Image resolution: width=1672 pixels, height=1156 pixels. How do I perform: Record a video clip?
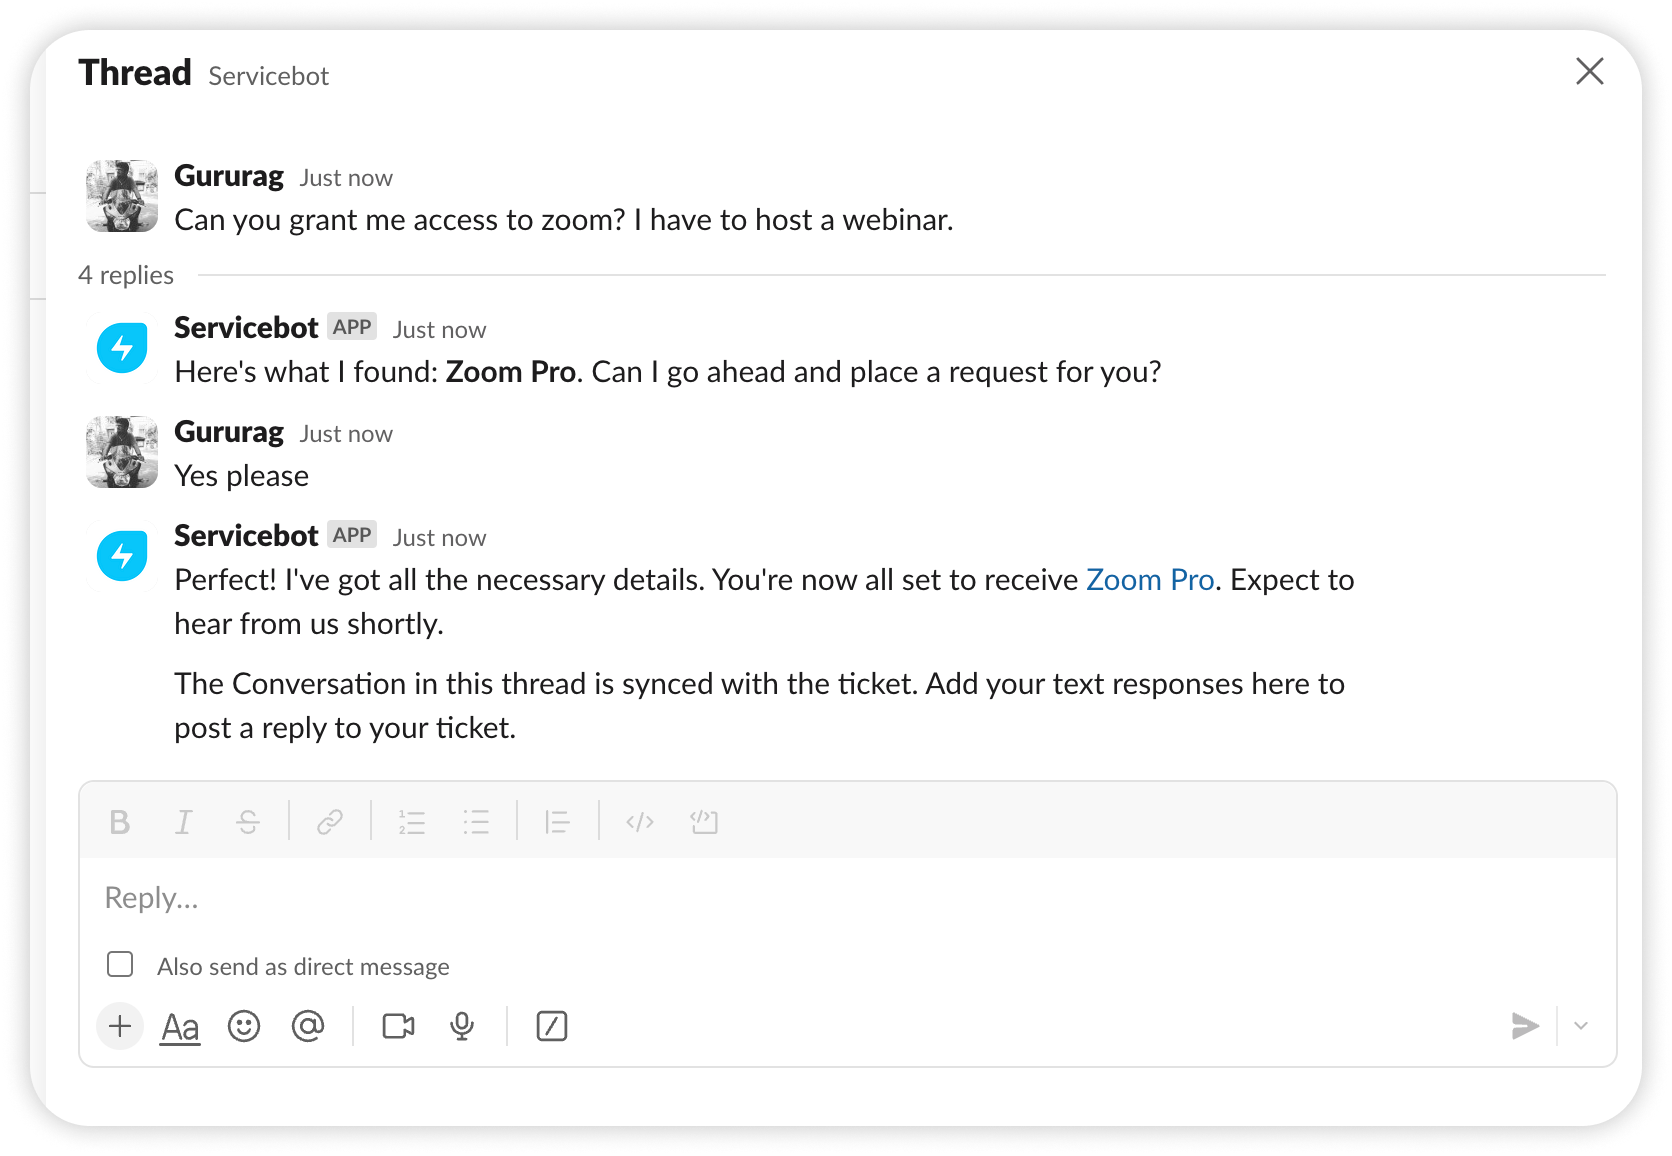(399, 1026)
